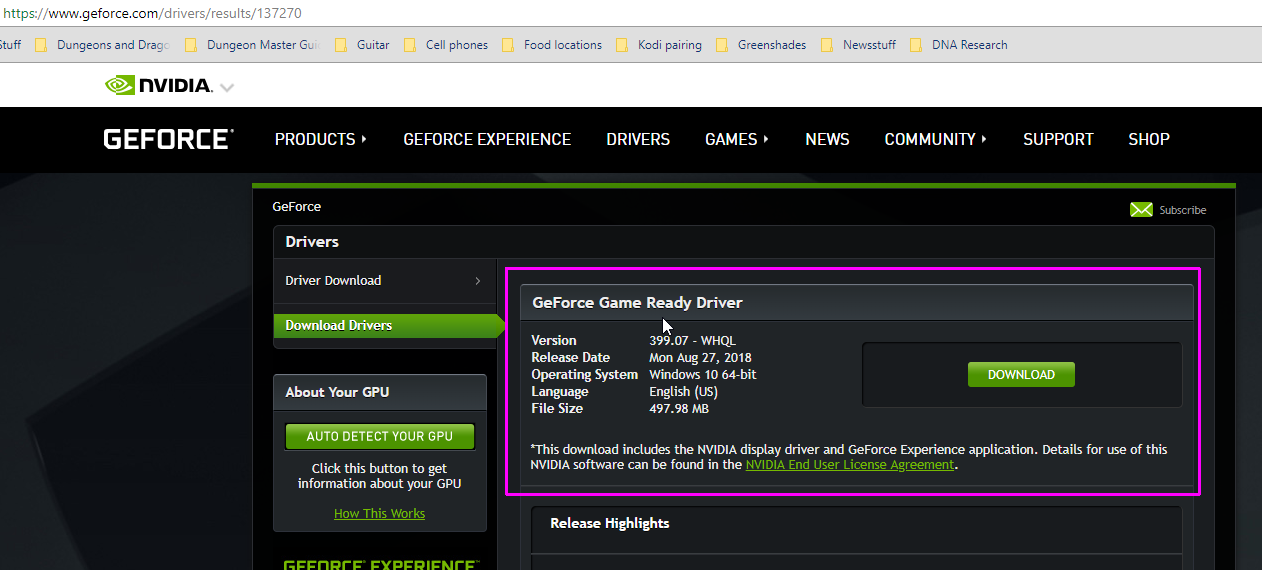Open the Guitar bookmark folder

[363, 45]
